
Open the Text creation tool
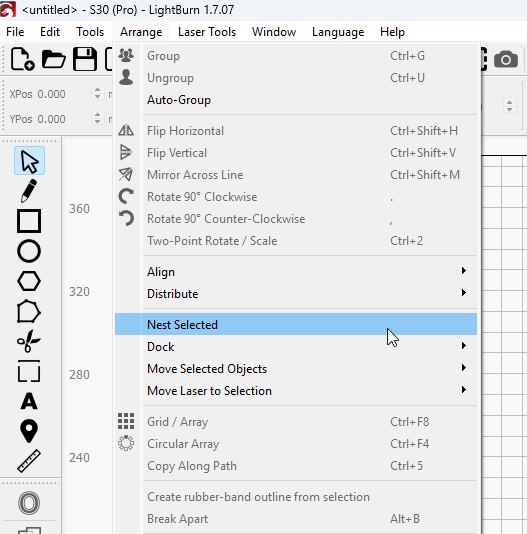point(29,401)
